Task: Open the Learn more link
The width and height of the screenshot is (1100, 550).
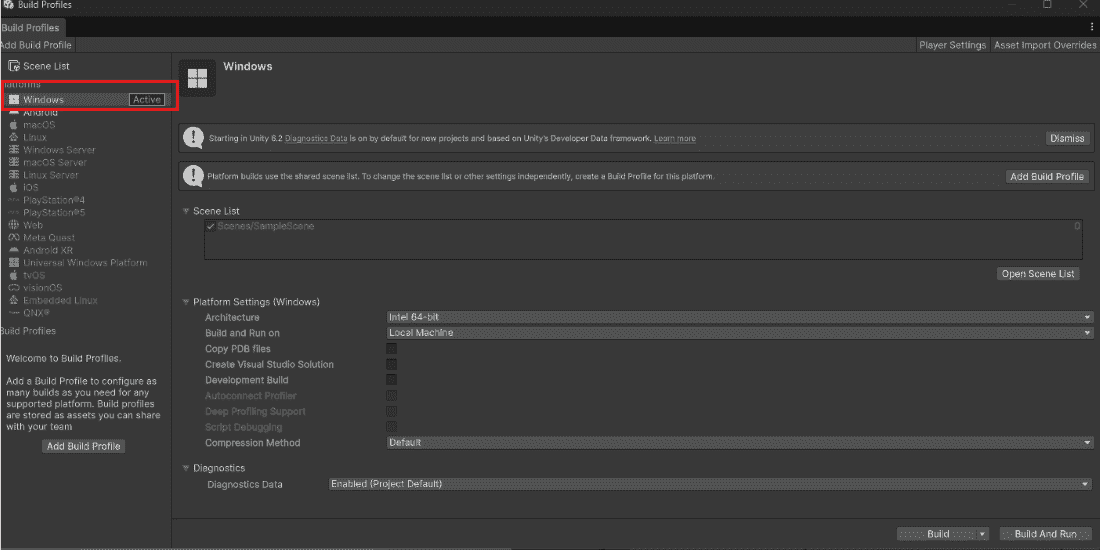Action: click(x=675, y=139)
